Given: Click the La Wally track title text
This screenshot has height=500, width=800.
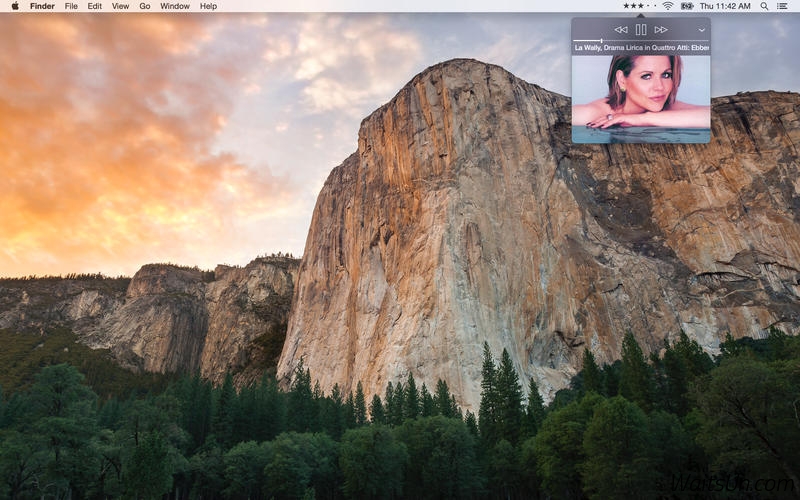Looking at the screenshot, I should (x=641, y=48).
